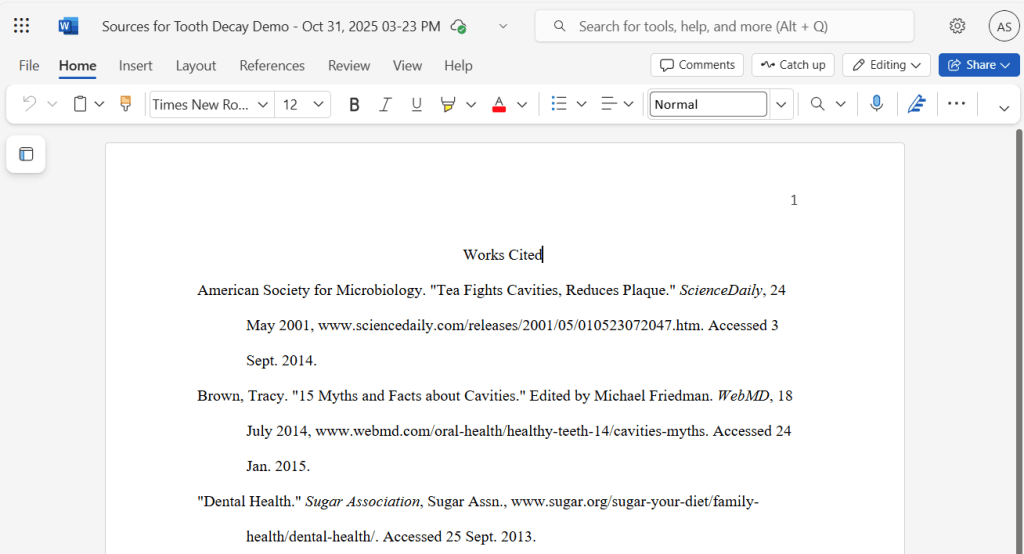Open the Comments pane
This screenshot has height=554, width=1024.
697,65
